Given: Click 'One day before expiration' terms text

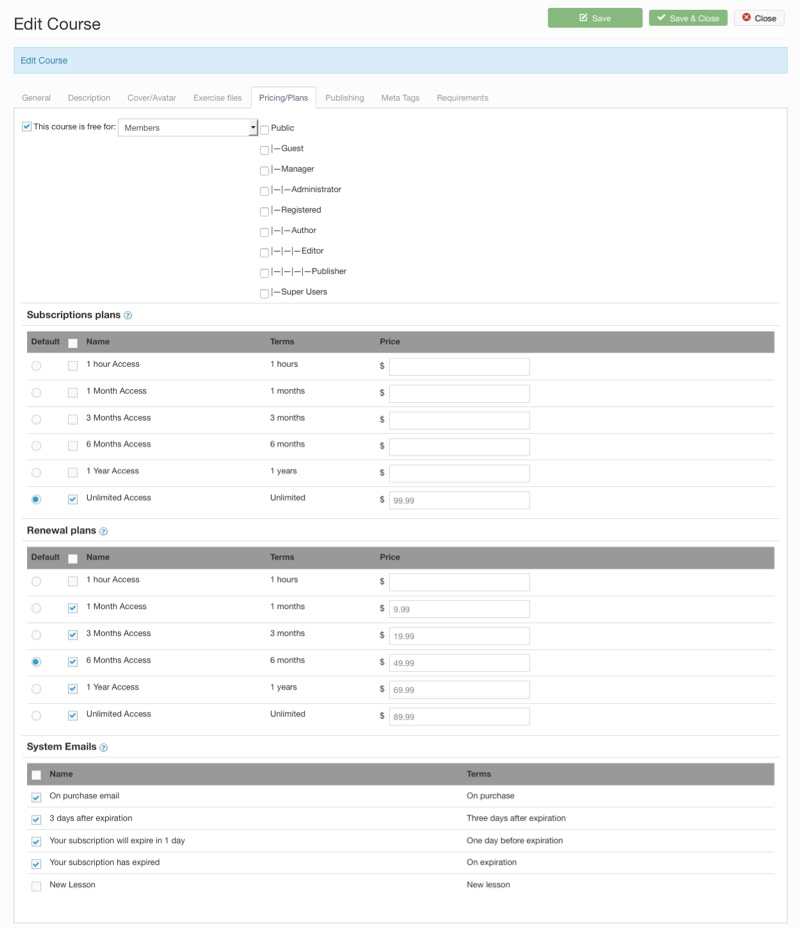Looking at the screenshot, I should [x=515, y=840].
